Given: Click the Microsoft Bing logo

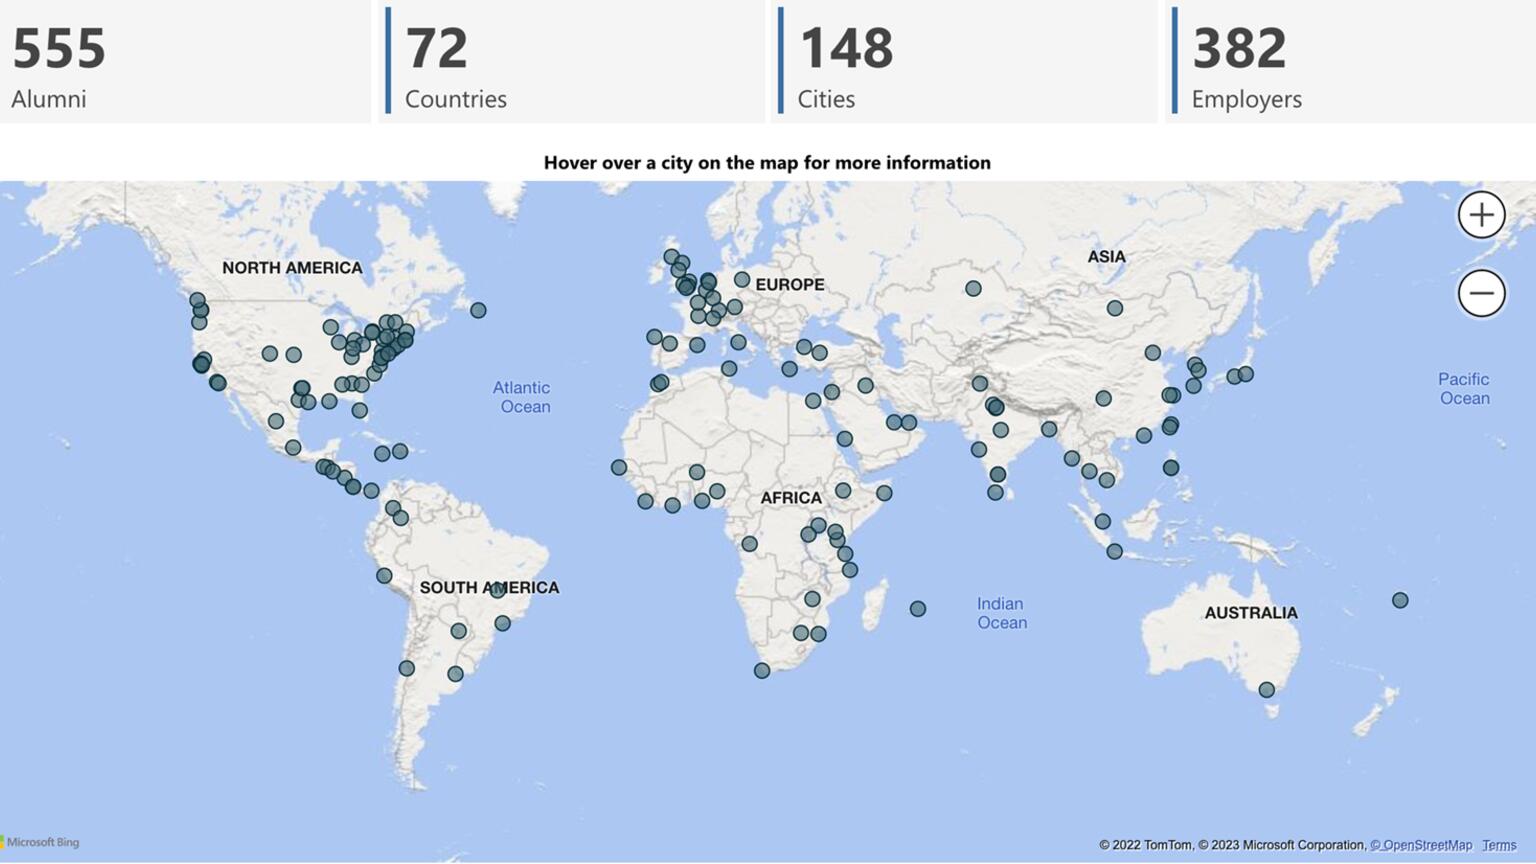Looking at the screenshot, I should [x=40, y=842].
